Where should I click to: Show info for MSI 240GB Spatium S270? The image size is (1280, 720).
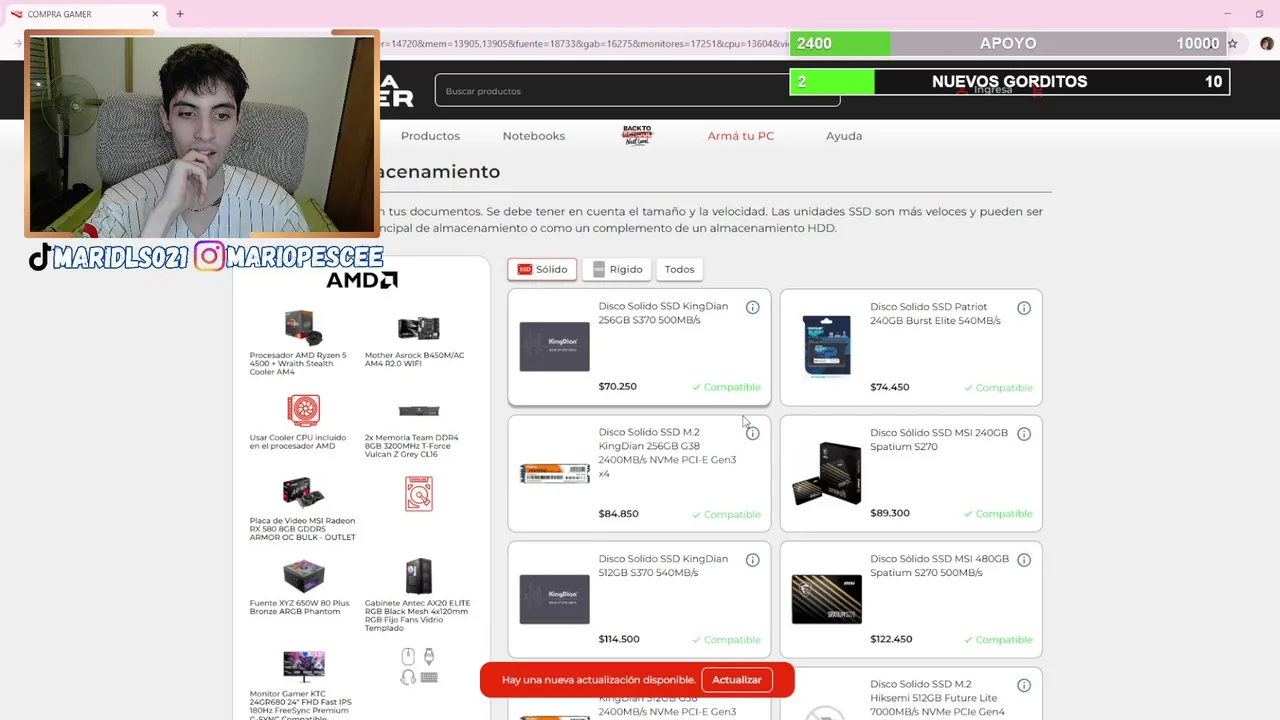pyautogui.click(x=1024, y=434)
